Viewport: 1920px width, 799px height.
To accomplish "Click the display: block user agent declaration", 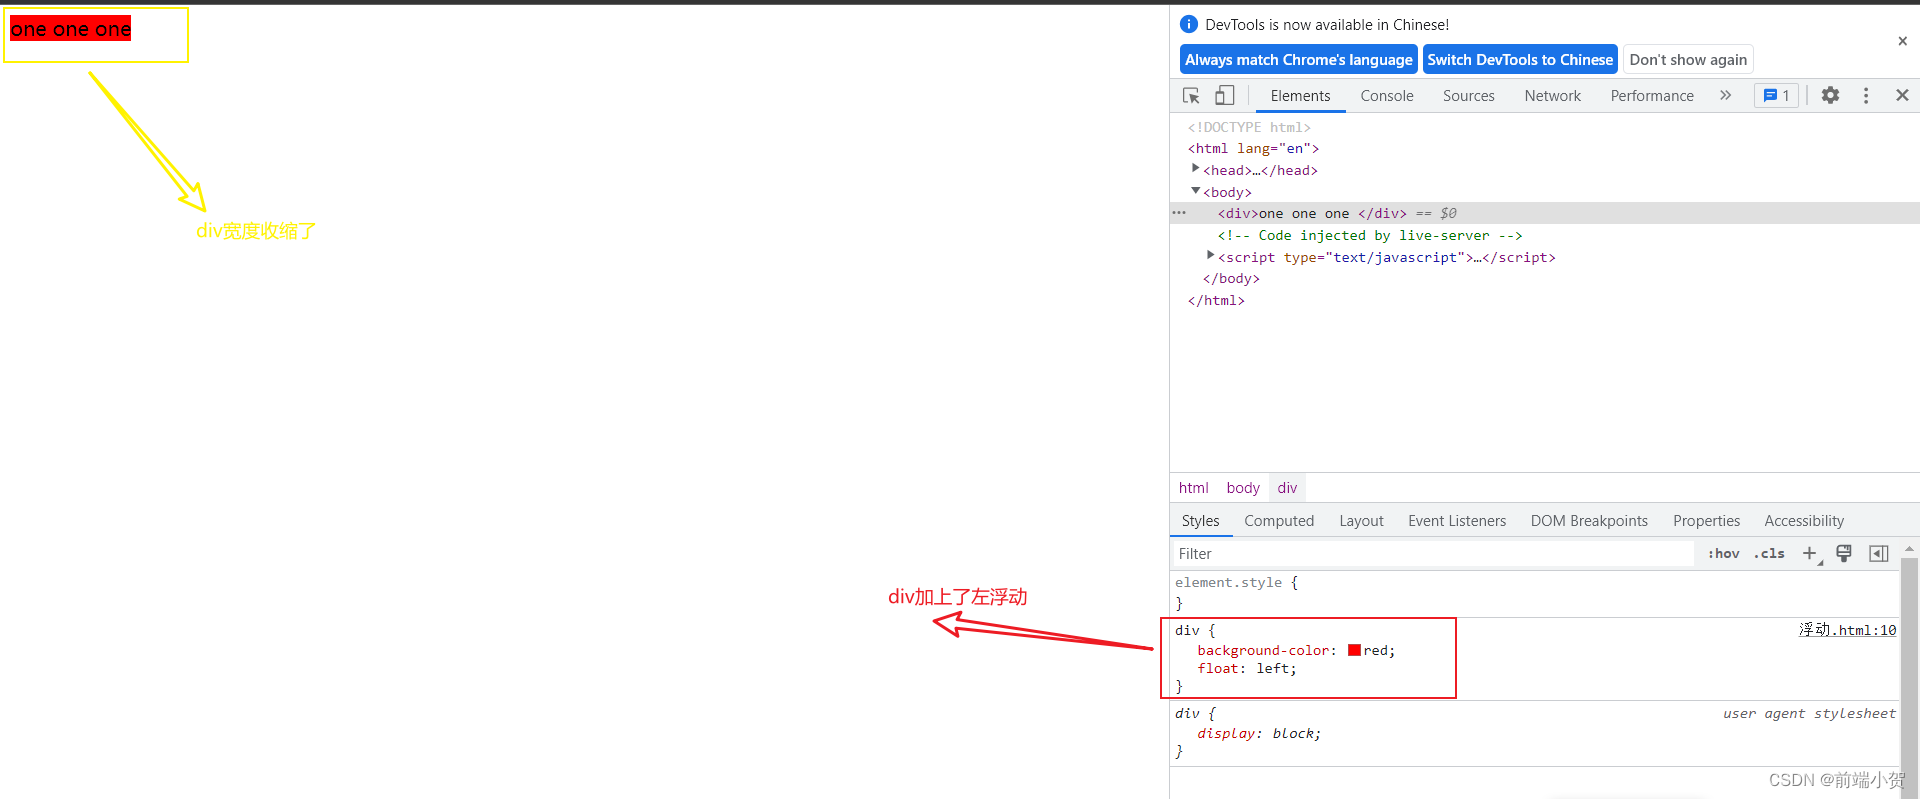I will (x=1259, y=733).
